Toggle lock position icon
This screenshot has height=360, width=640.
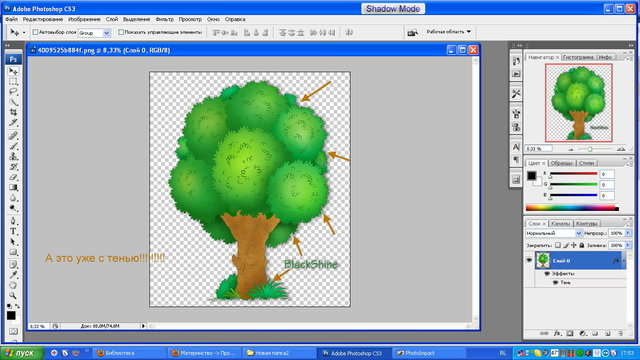tap(574, 245)
